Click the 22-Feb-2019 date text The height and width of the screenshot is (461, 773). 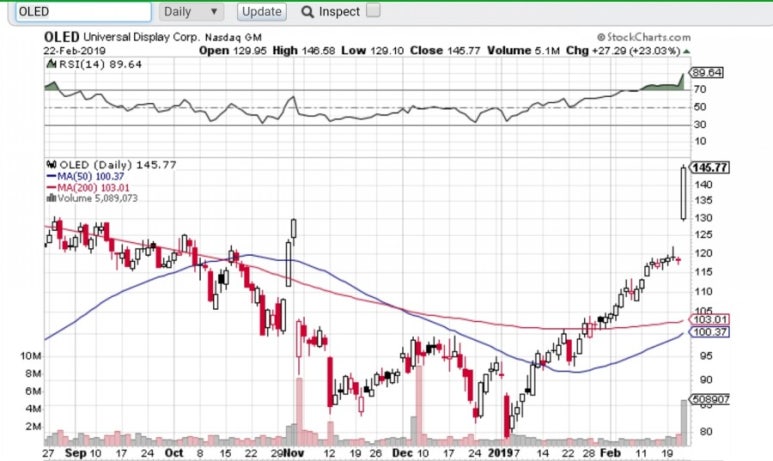74,51
